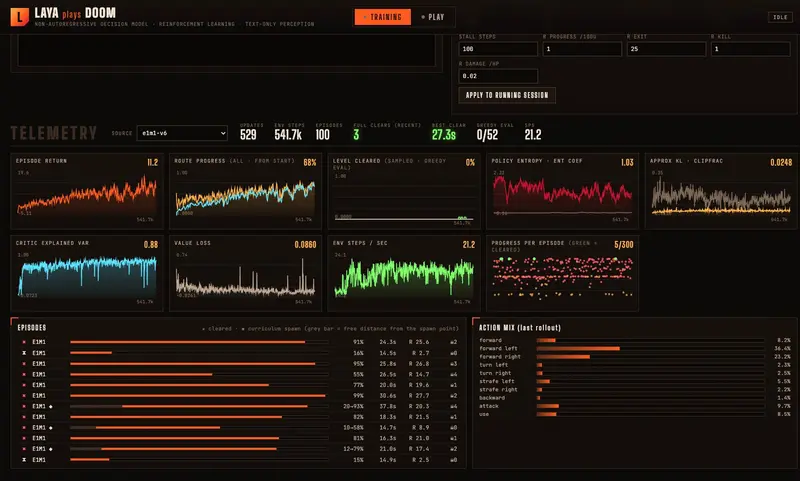Open the telemetry source dropdown e1m1-v6

click(x=182, y=133)
